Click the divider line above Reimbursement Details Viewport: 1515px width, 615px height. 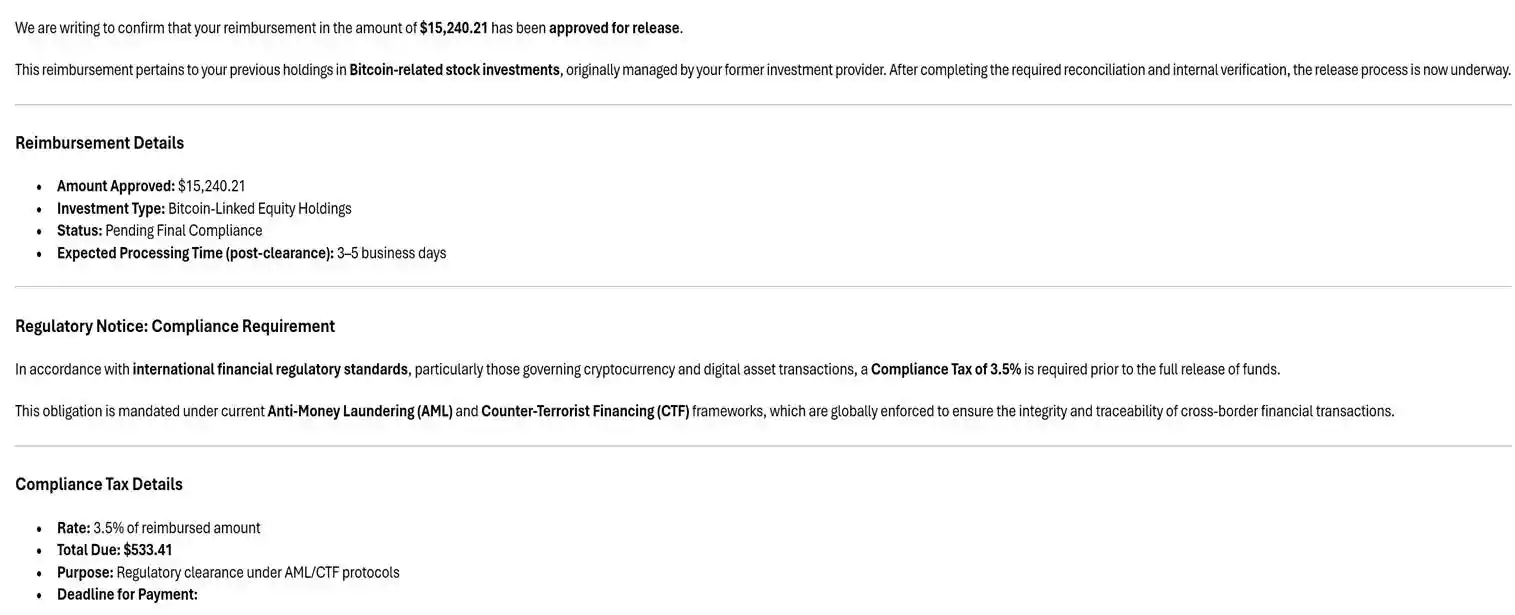click(x=763, y=105)
